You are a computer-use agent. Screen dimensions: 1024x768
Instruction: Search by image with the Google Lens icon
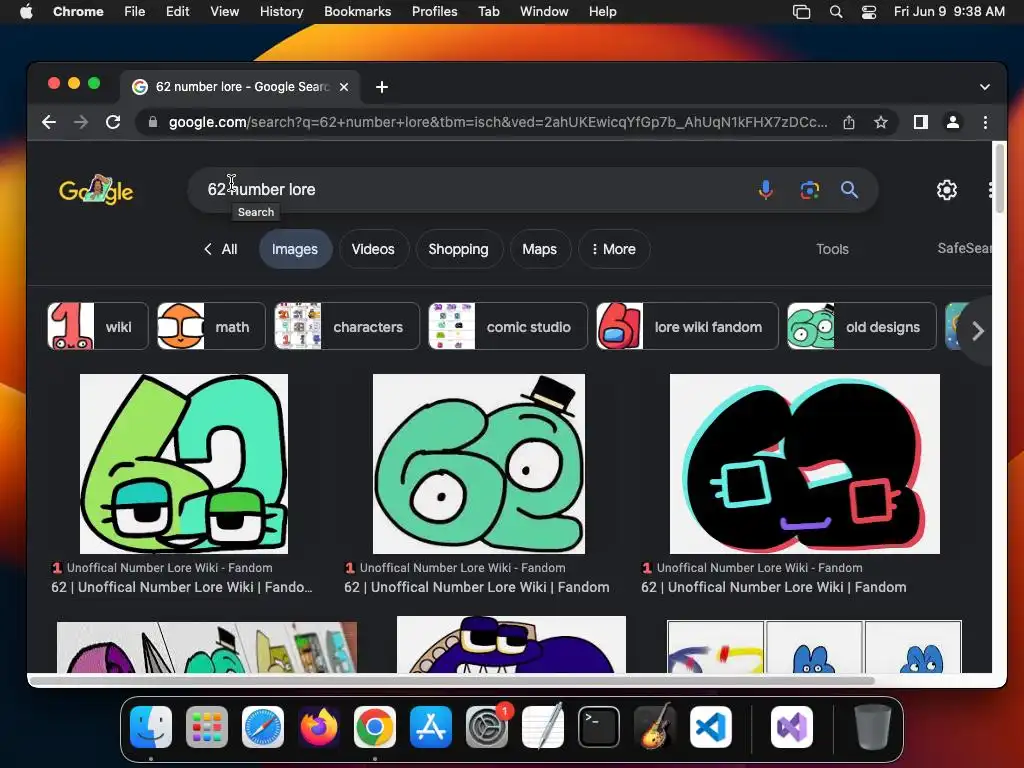pyautogui.click(x=810, y=190)
